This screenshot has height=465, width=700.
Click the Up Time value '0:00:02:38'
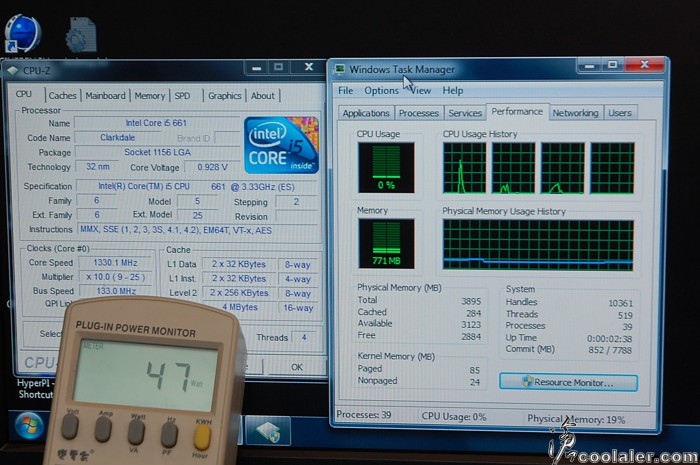click(x=609, y=339)
